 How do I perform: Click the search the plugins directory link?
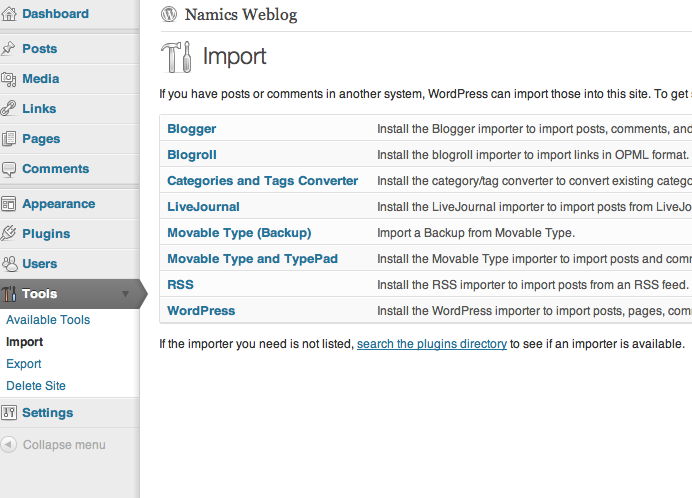(432, 344)
